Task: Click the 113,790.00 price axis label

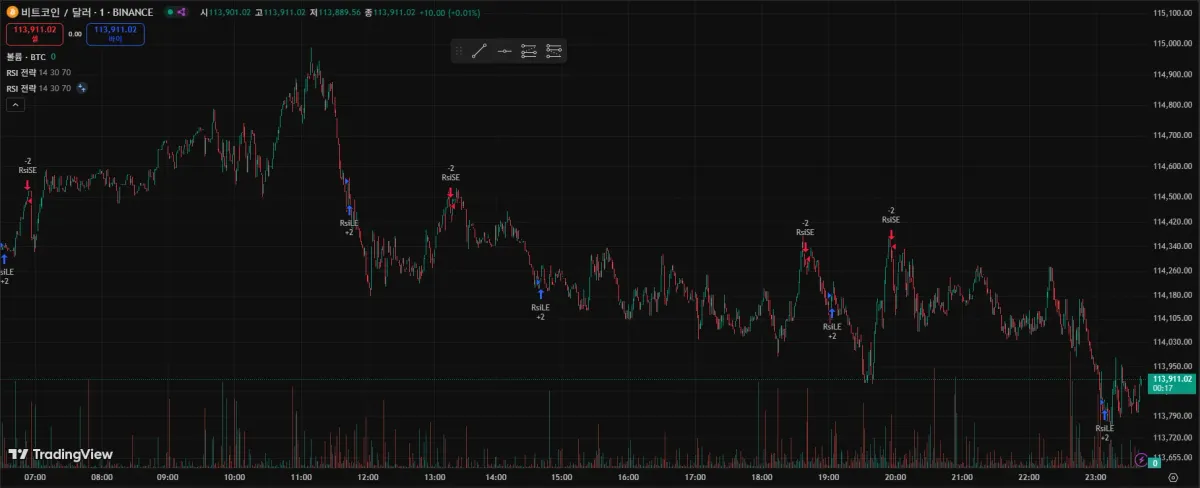Action: tap(1172, 415)
